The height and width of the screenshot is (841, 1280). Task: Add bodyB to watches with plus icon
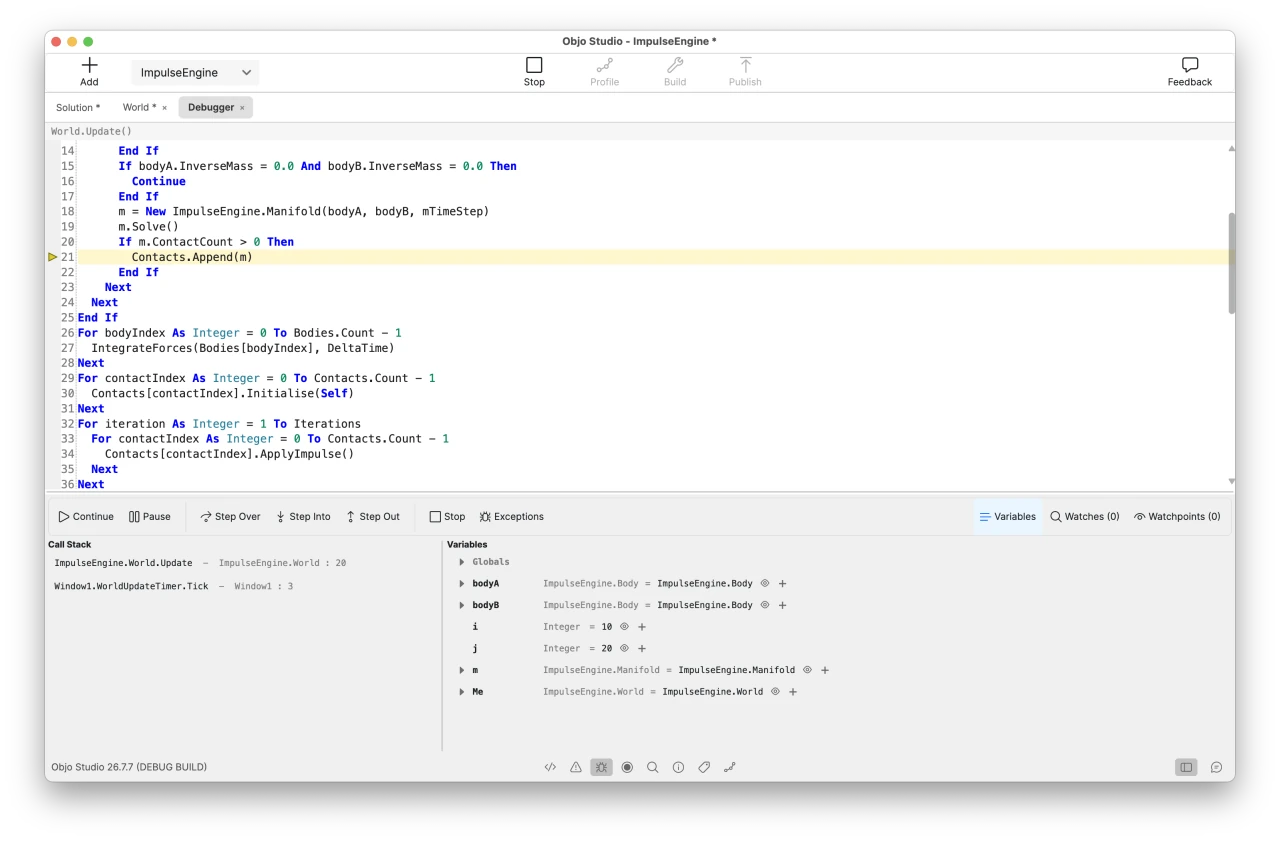[783, 605]
